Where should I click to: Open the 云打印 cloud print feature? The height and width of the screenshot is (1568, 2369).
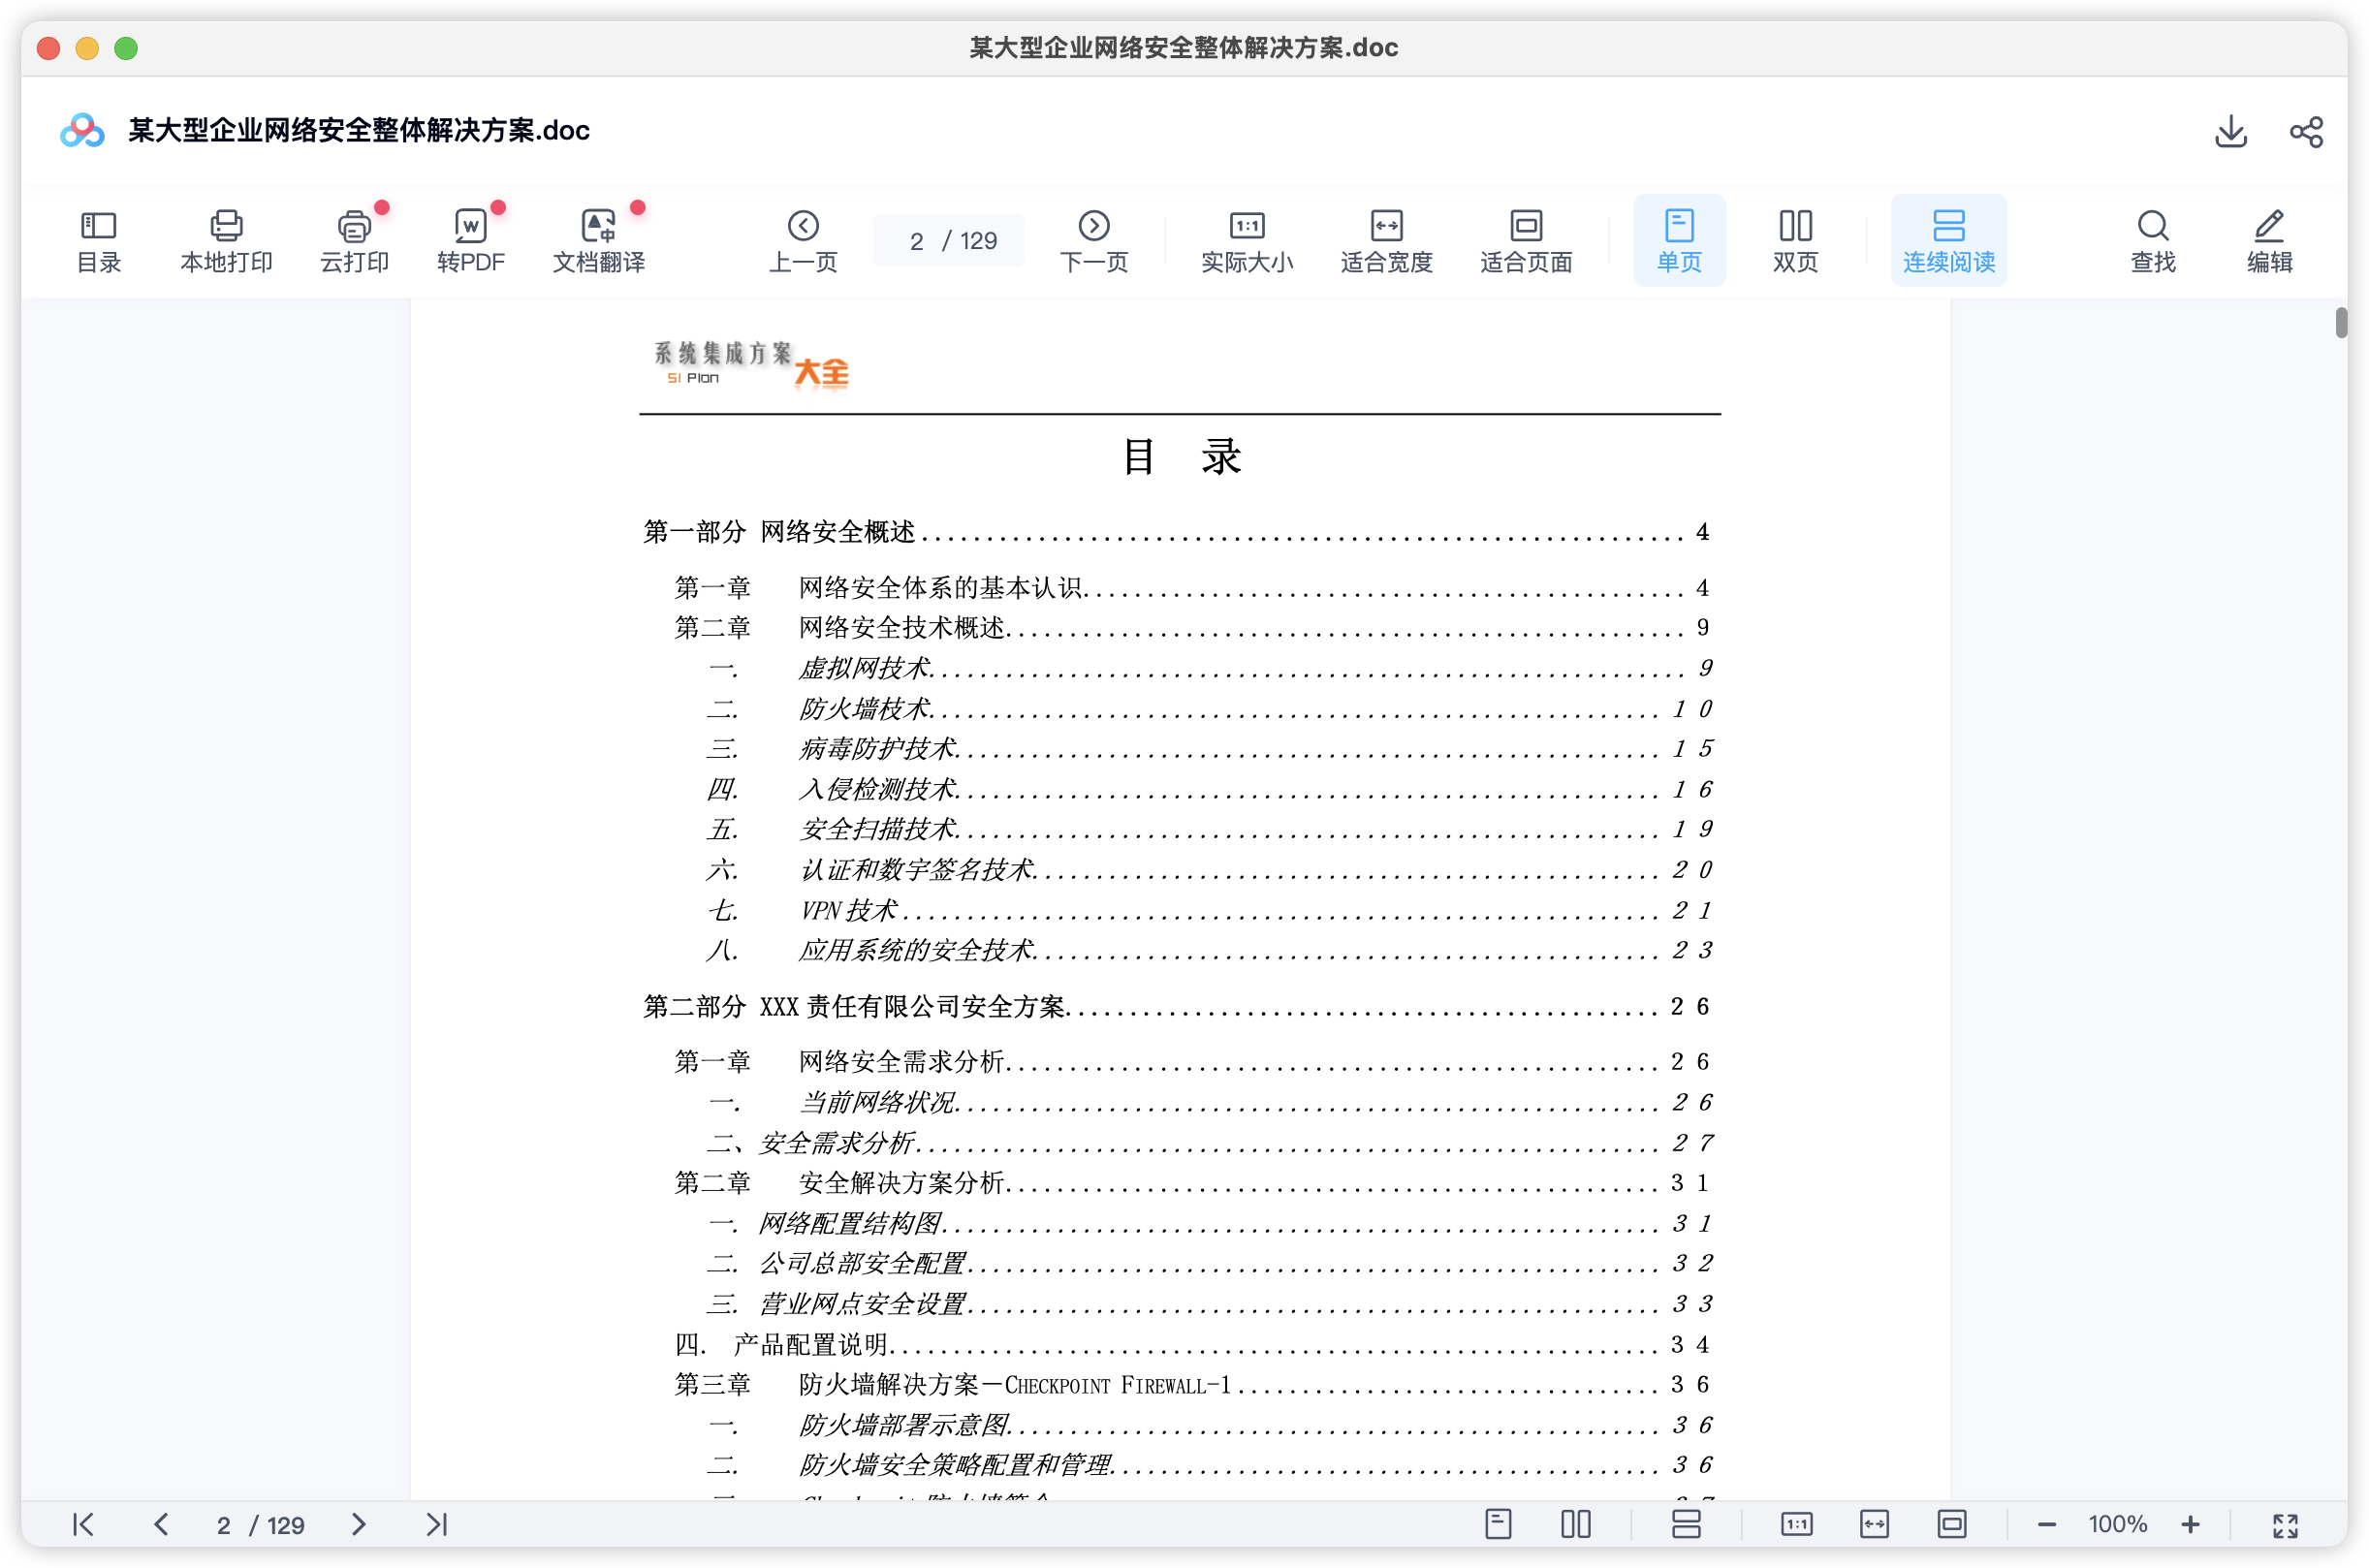click(354, 240)
